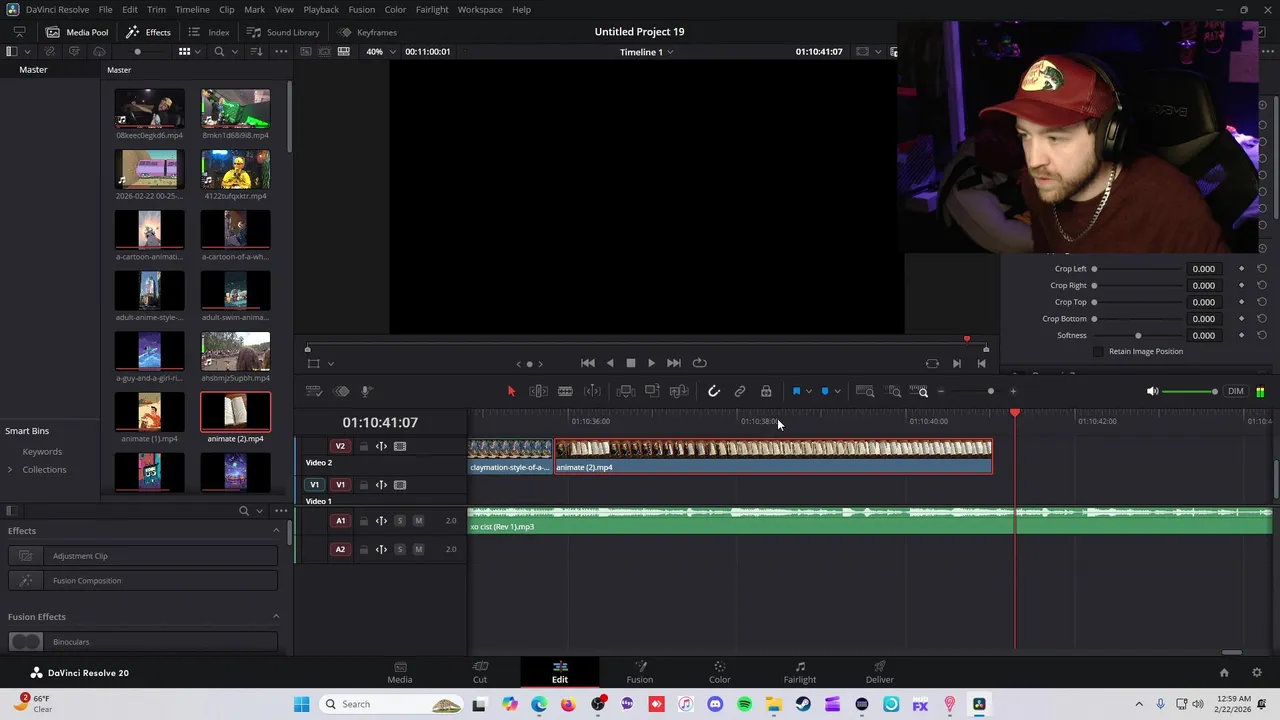
Task: Toggle the Linked Selection chain icon
Action: pyautogui.click(x=740, y=391)
